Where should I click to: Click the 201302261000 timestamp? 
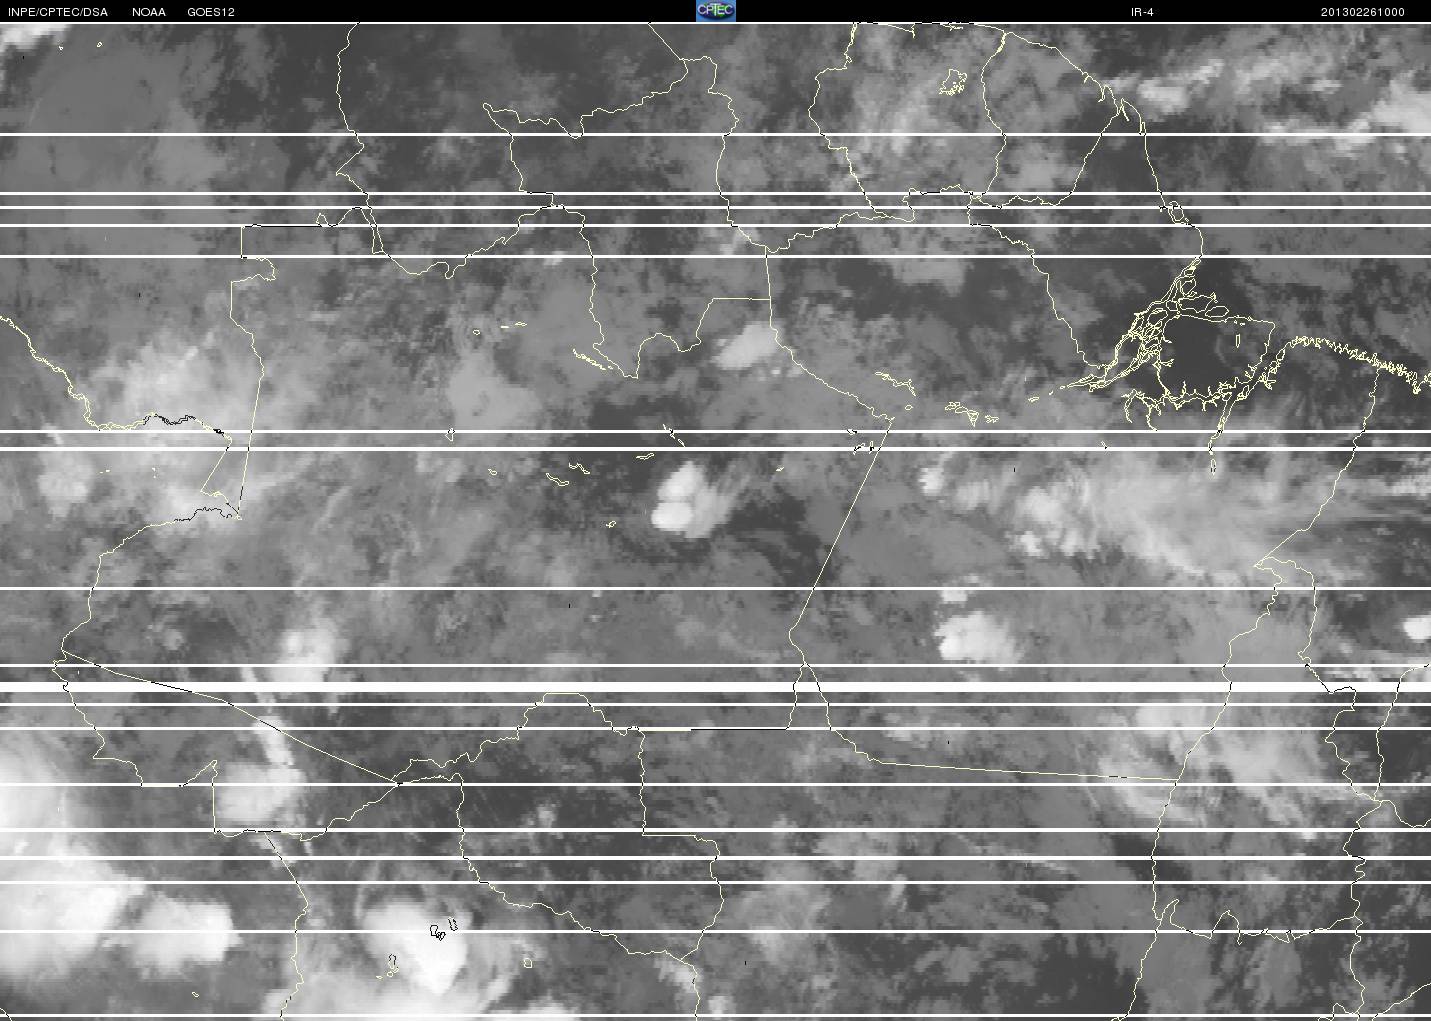click(1363, 12)
